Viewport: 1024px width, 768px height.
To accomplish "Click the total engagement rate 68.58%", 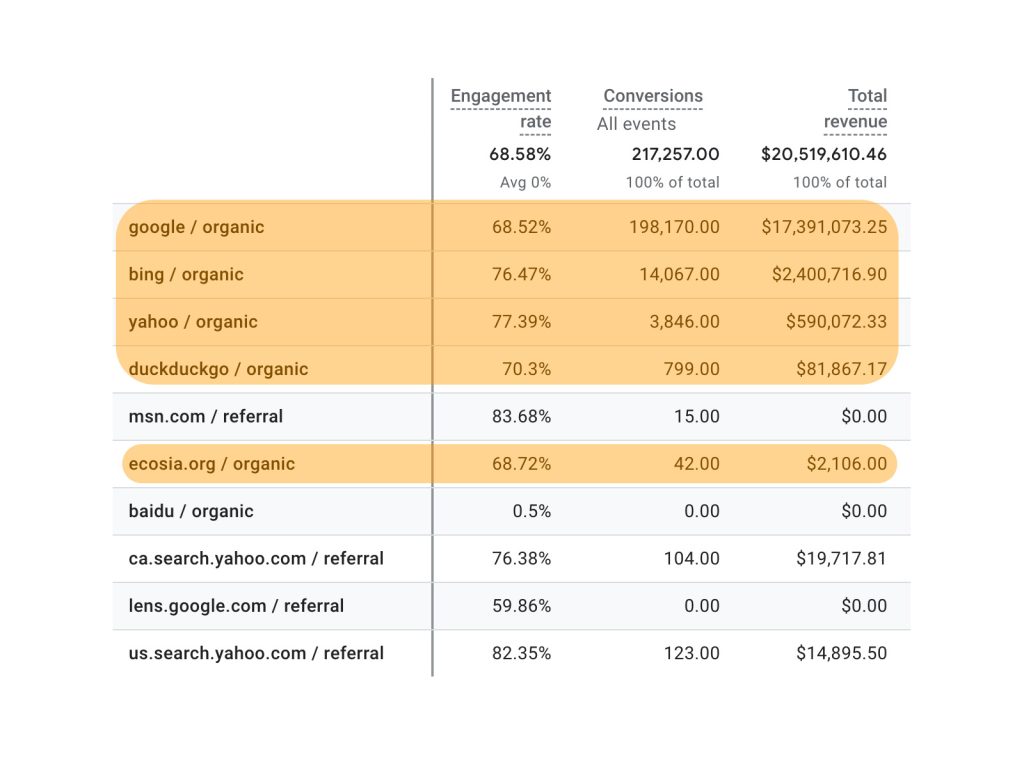I will coord(520,155).
